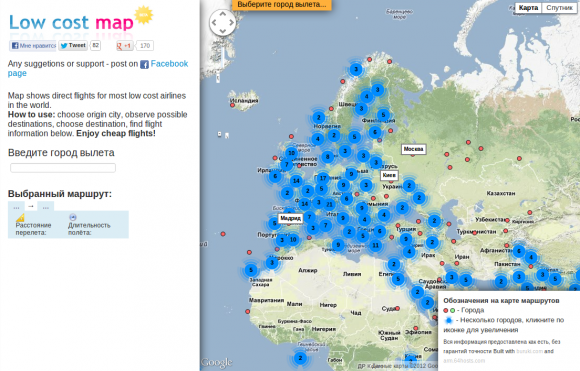
Task: Focus the Введите город вылета input field
Action: [x=63, y=168]
